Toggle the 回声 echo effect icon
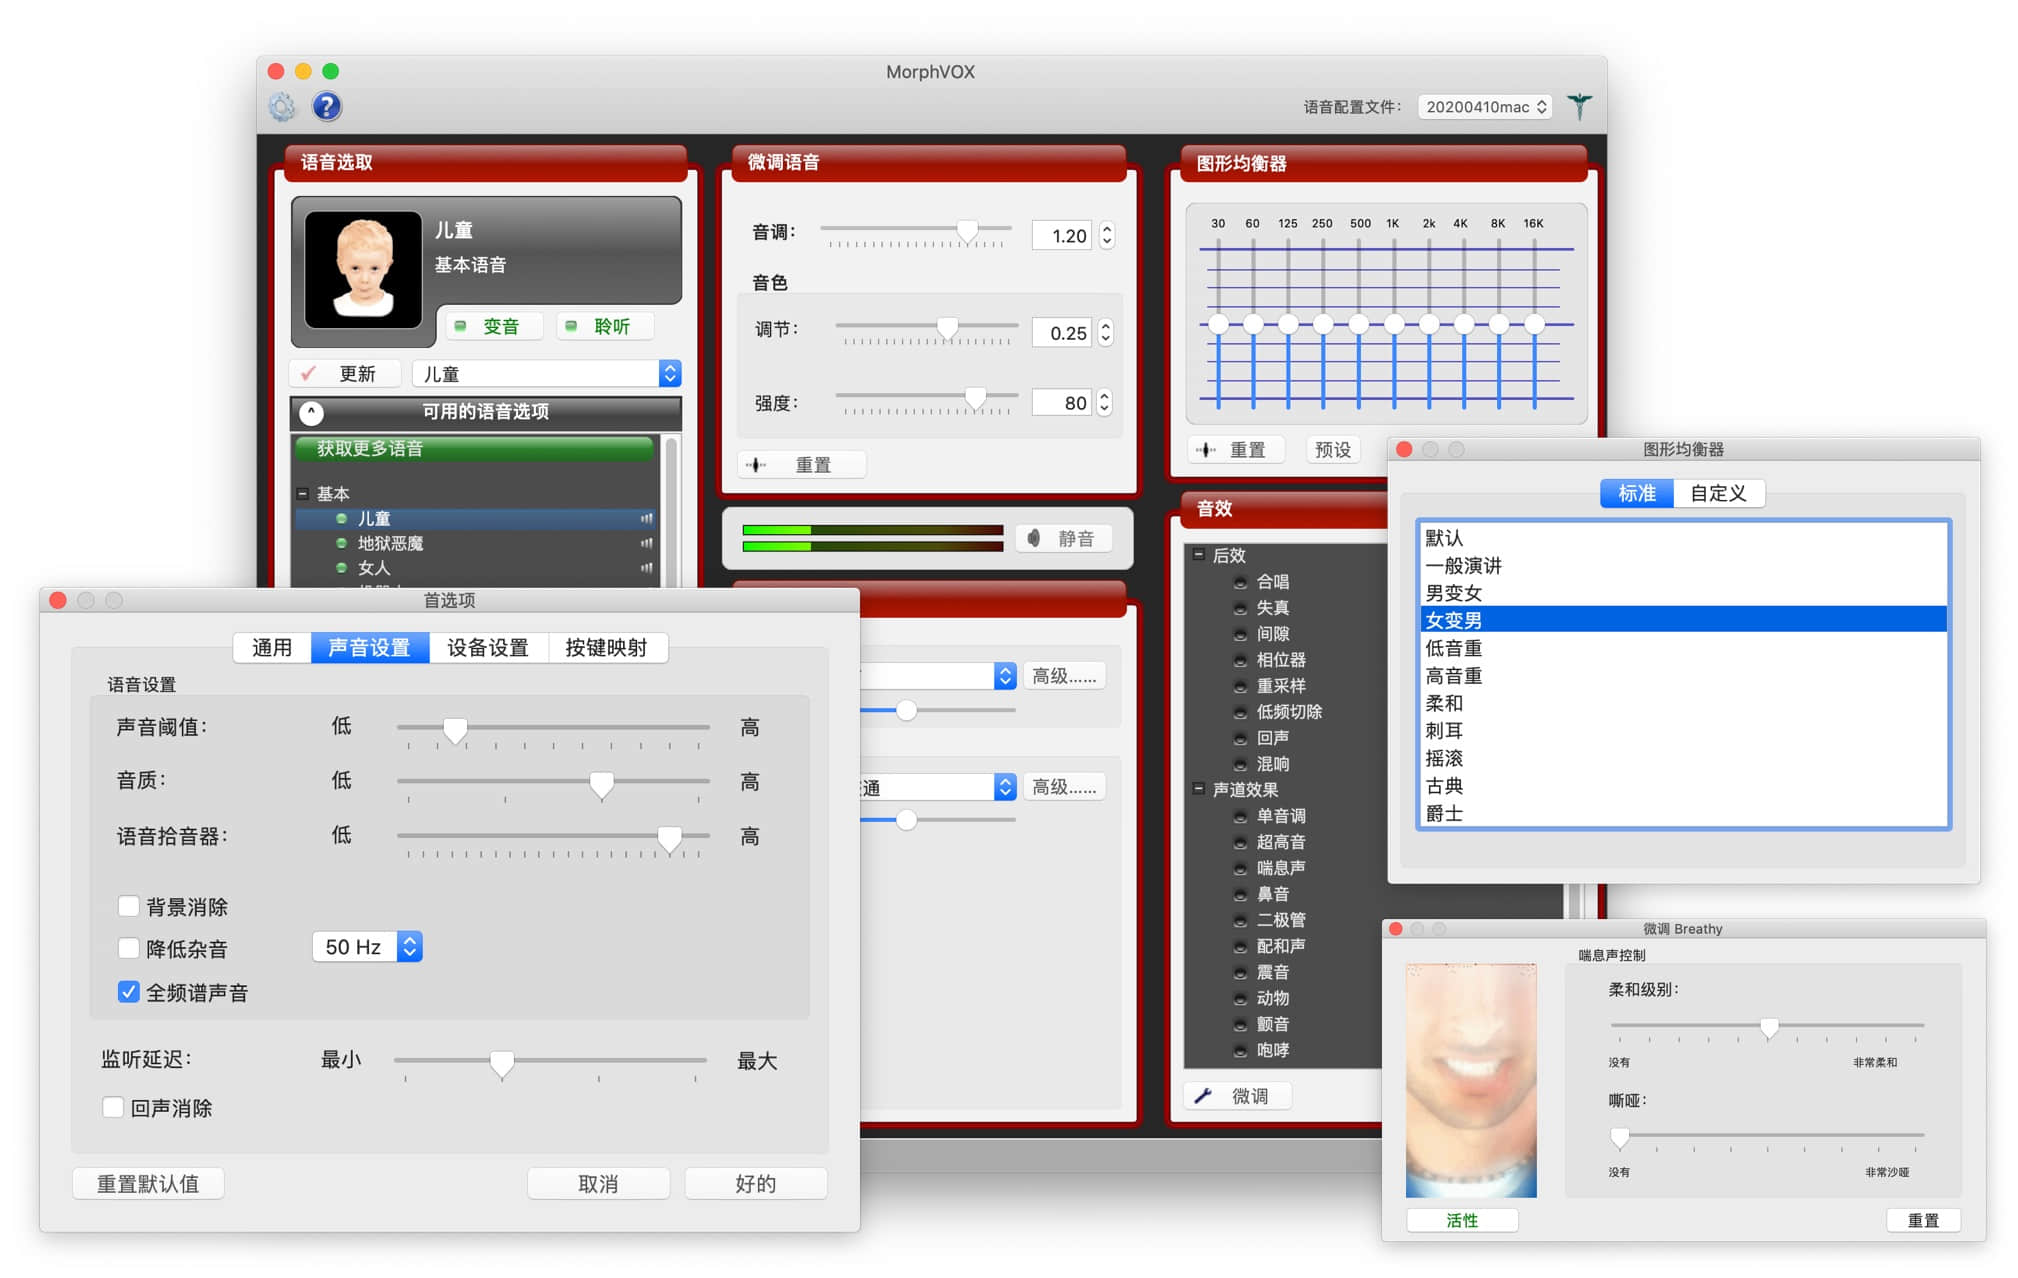2018x1278 pixels. (1240, 738)
